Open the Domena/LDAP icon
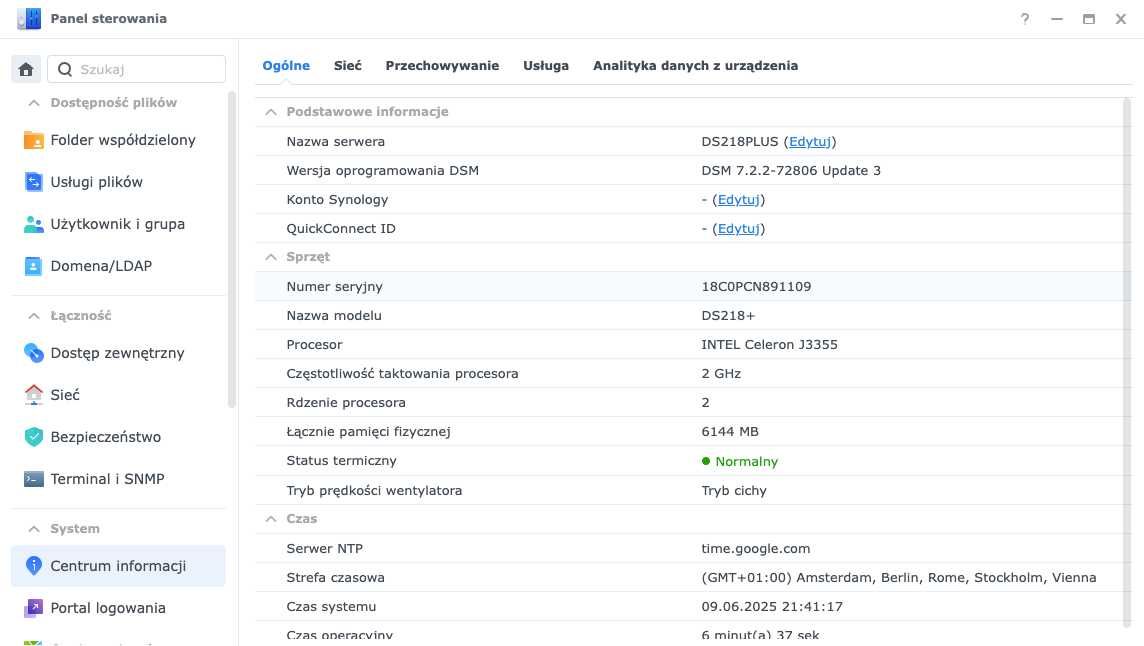1144x646 pixels. point(34,266)
